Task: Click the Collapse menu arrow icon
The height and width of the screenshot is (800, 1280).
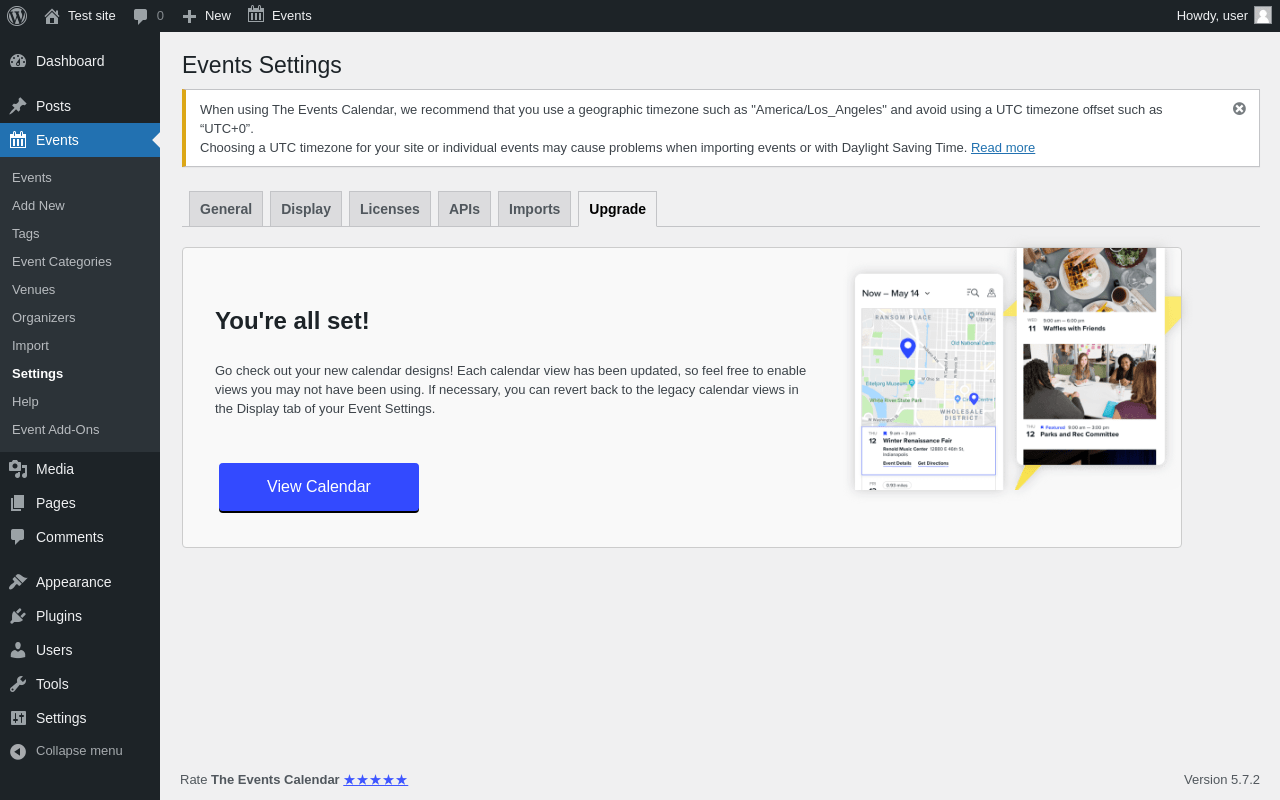Action: pyautogui.click(x=18, y=751)
